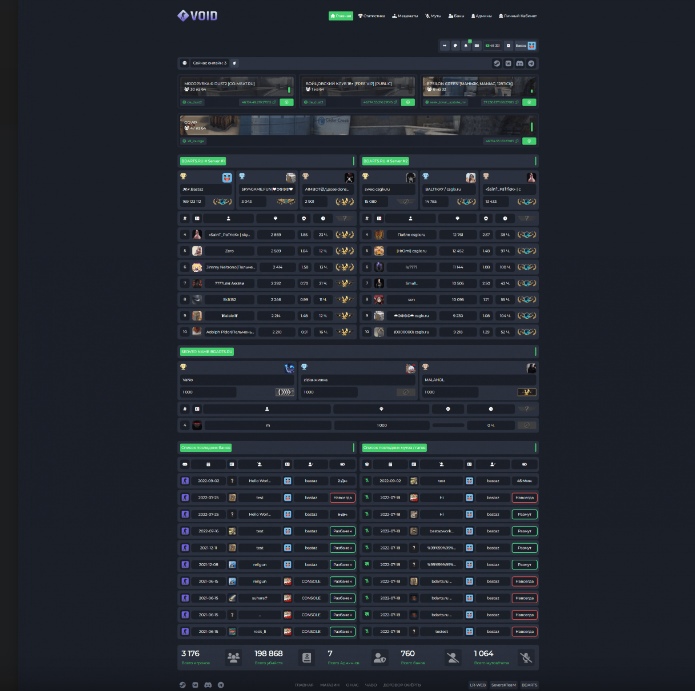The image size is (695, 691).
Task: Click the 'Разбанен' status on the 2021-12-11 ban
Action: [x=342, y=547]
